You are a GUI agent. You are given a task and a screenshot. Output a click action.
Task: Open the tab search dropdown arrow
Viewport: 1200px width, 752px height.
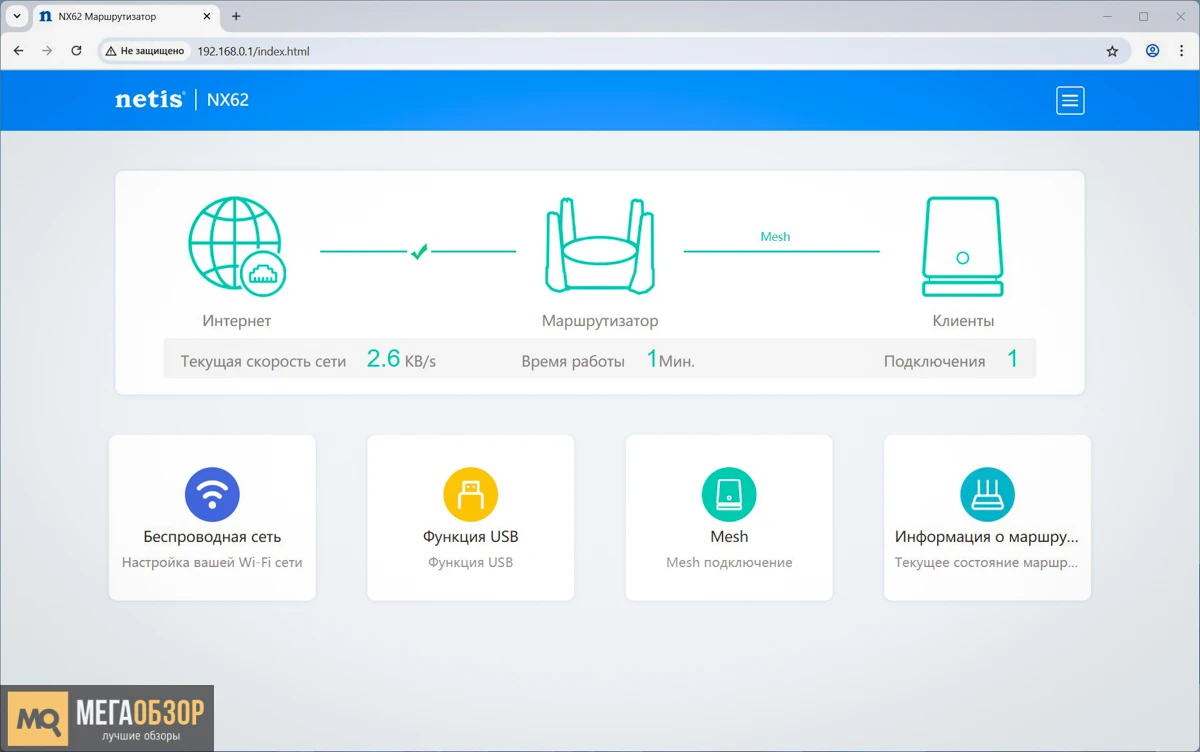point(17,16)
